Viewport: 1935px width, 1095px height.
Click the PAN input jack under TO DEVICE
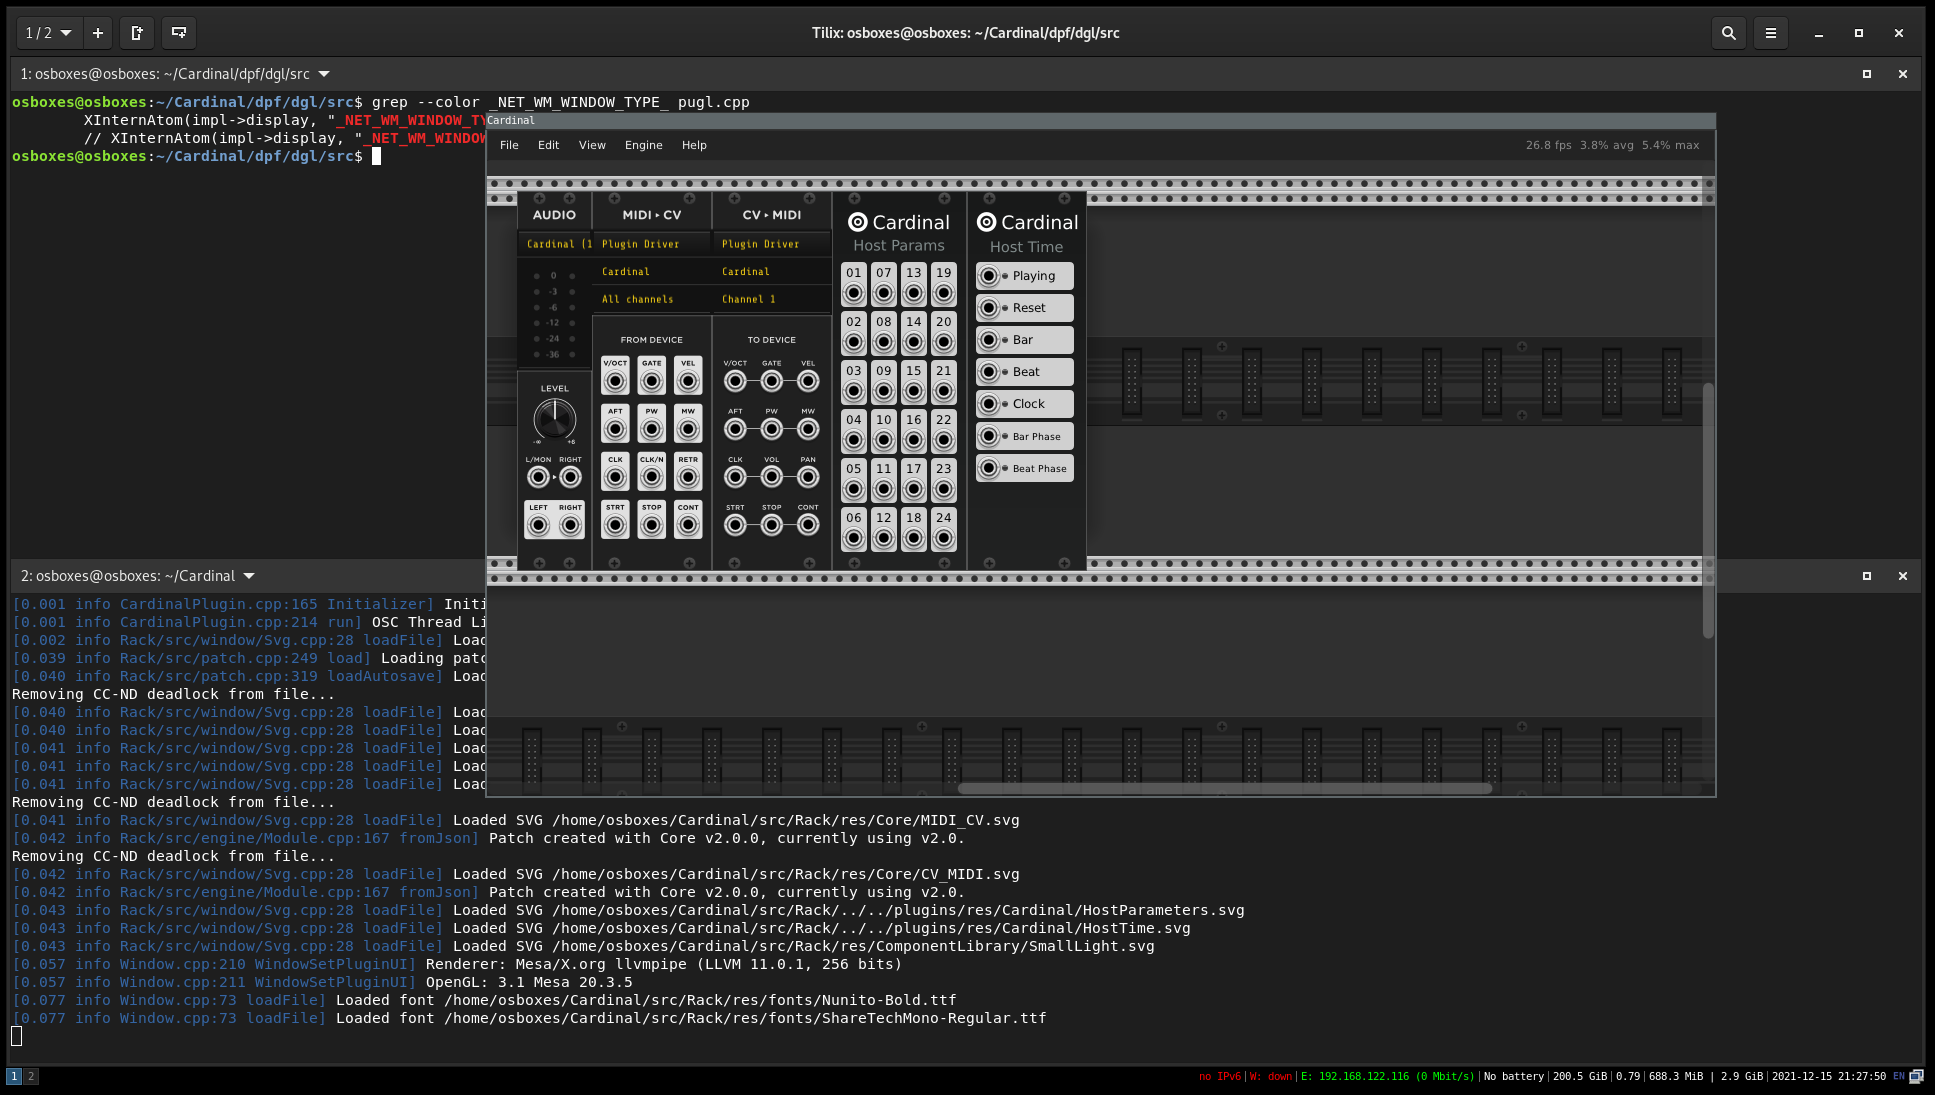click(808, 477)
